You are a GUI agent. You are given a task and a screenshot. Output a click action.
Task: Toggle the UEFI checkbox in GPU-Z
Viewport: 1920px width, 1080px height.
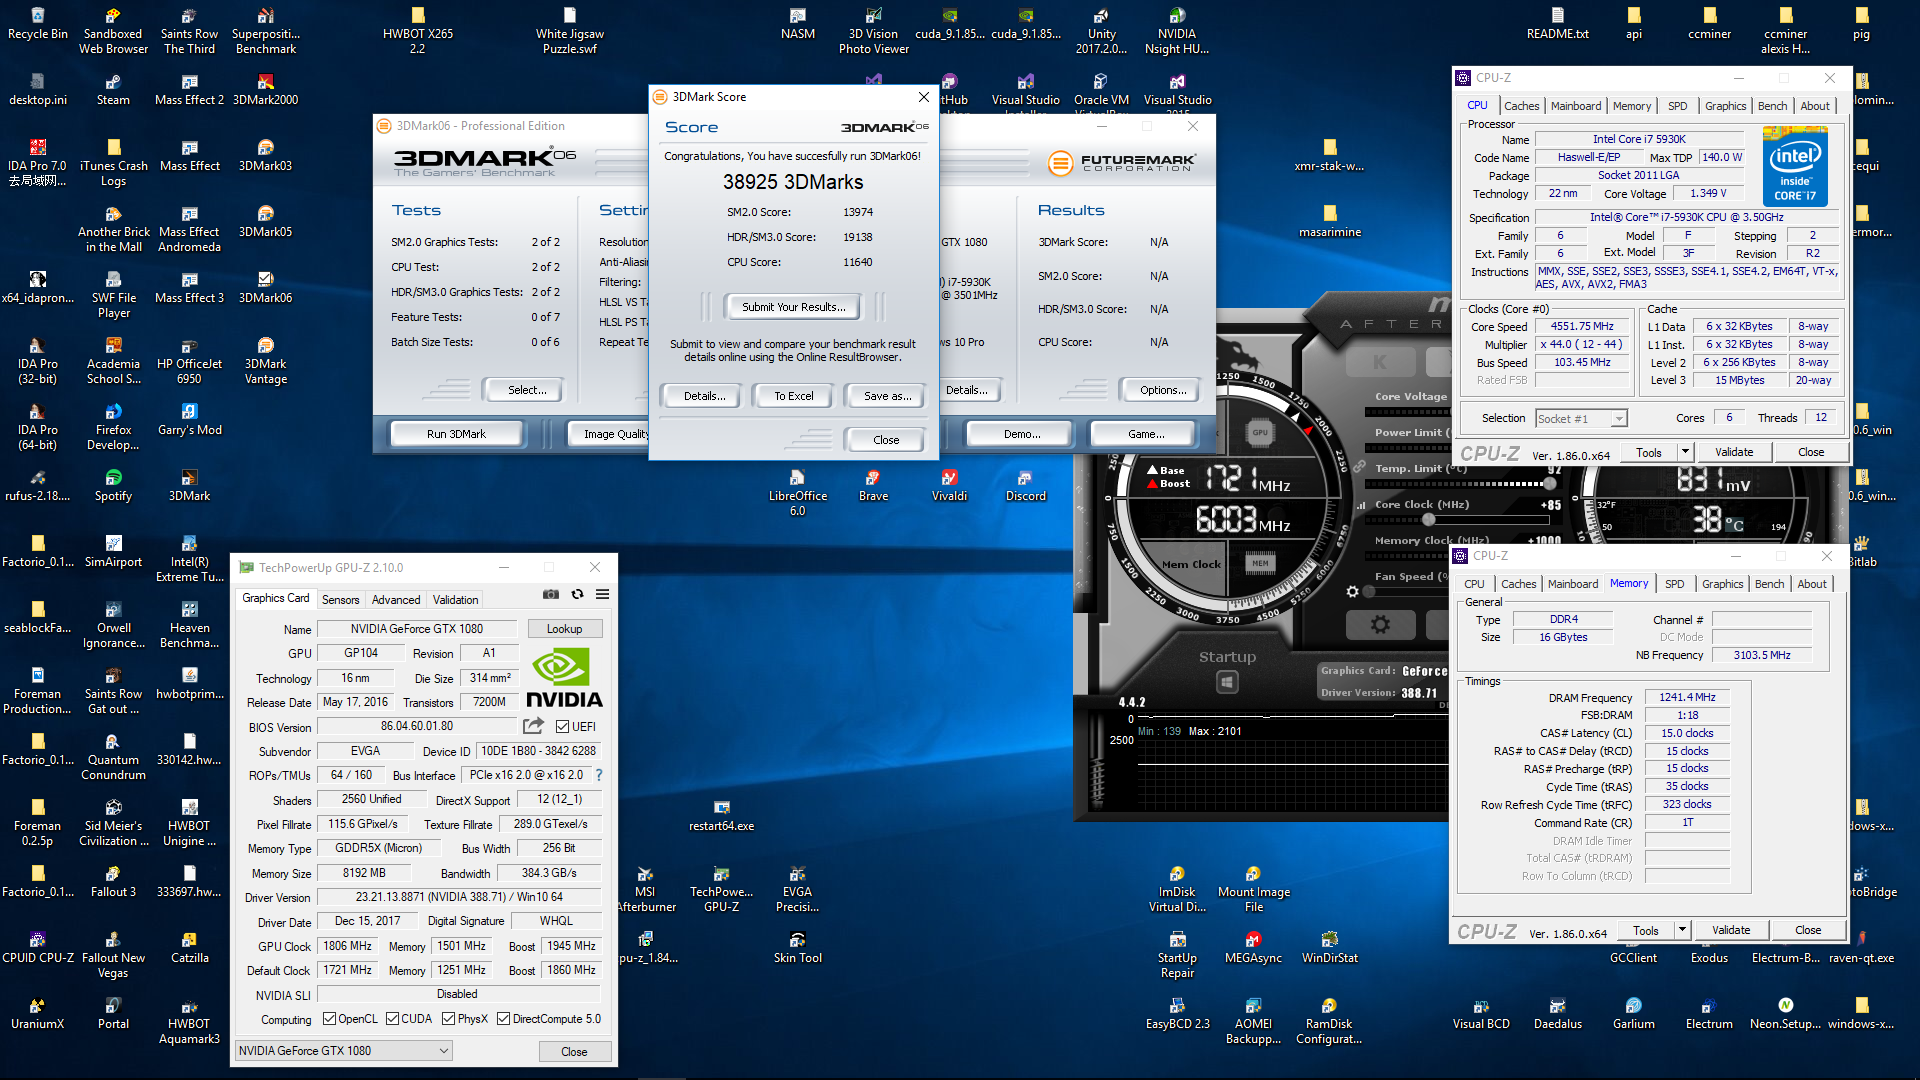pyautogui.click(x=562, y=727)
